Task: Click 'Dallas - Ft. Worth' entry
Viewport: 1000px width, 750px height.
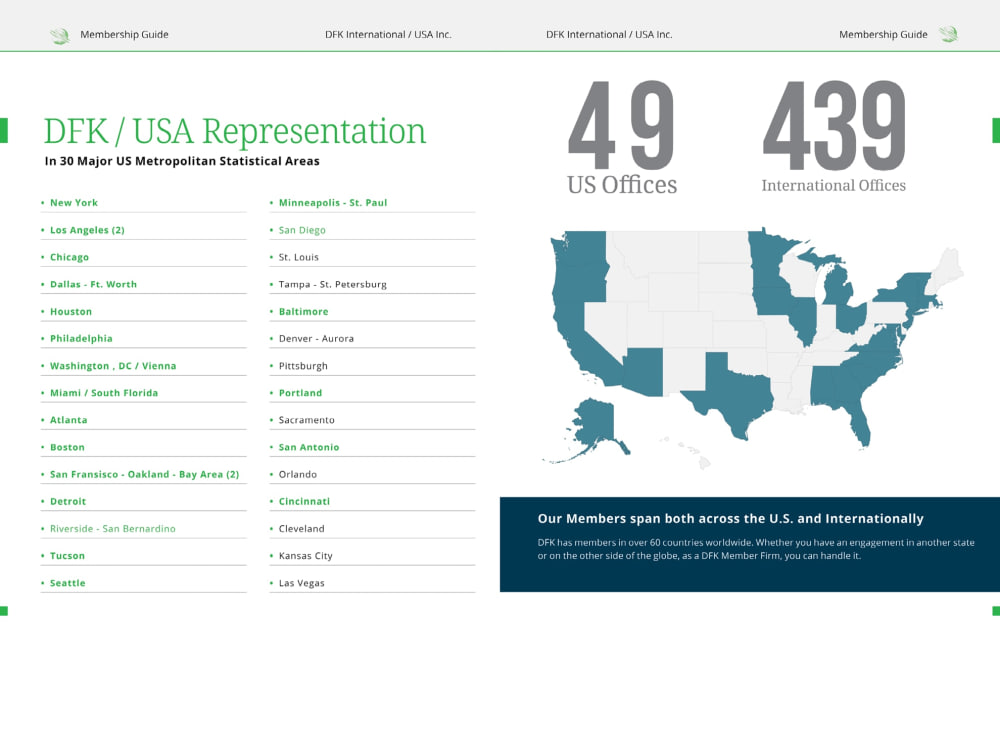Action: point(93,284)
